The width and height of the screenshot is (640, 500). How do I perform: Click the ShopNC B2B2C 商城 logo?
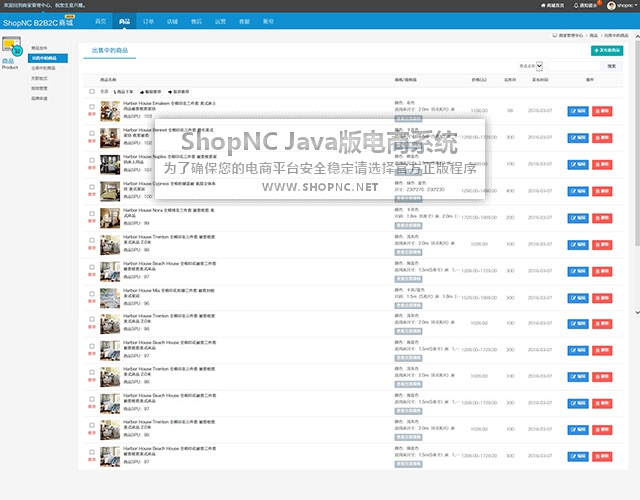click(38, 22)
